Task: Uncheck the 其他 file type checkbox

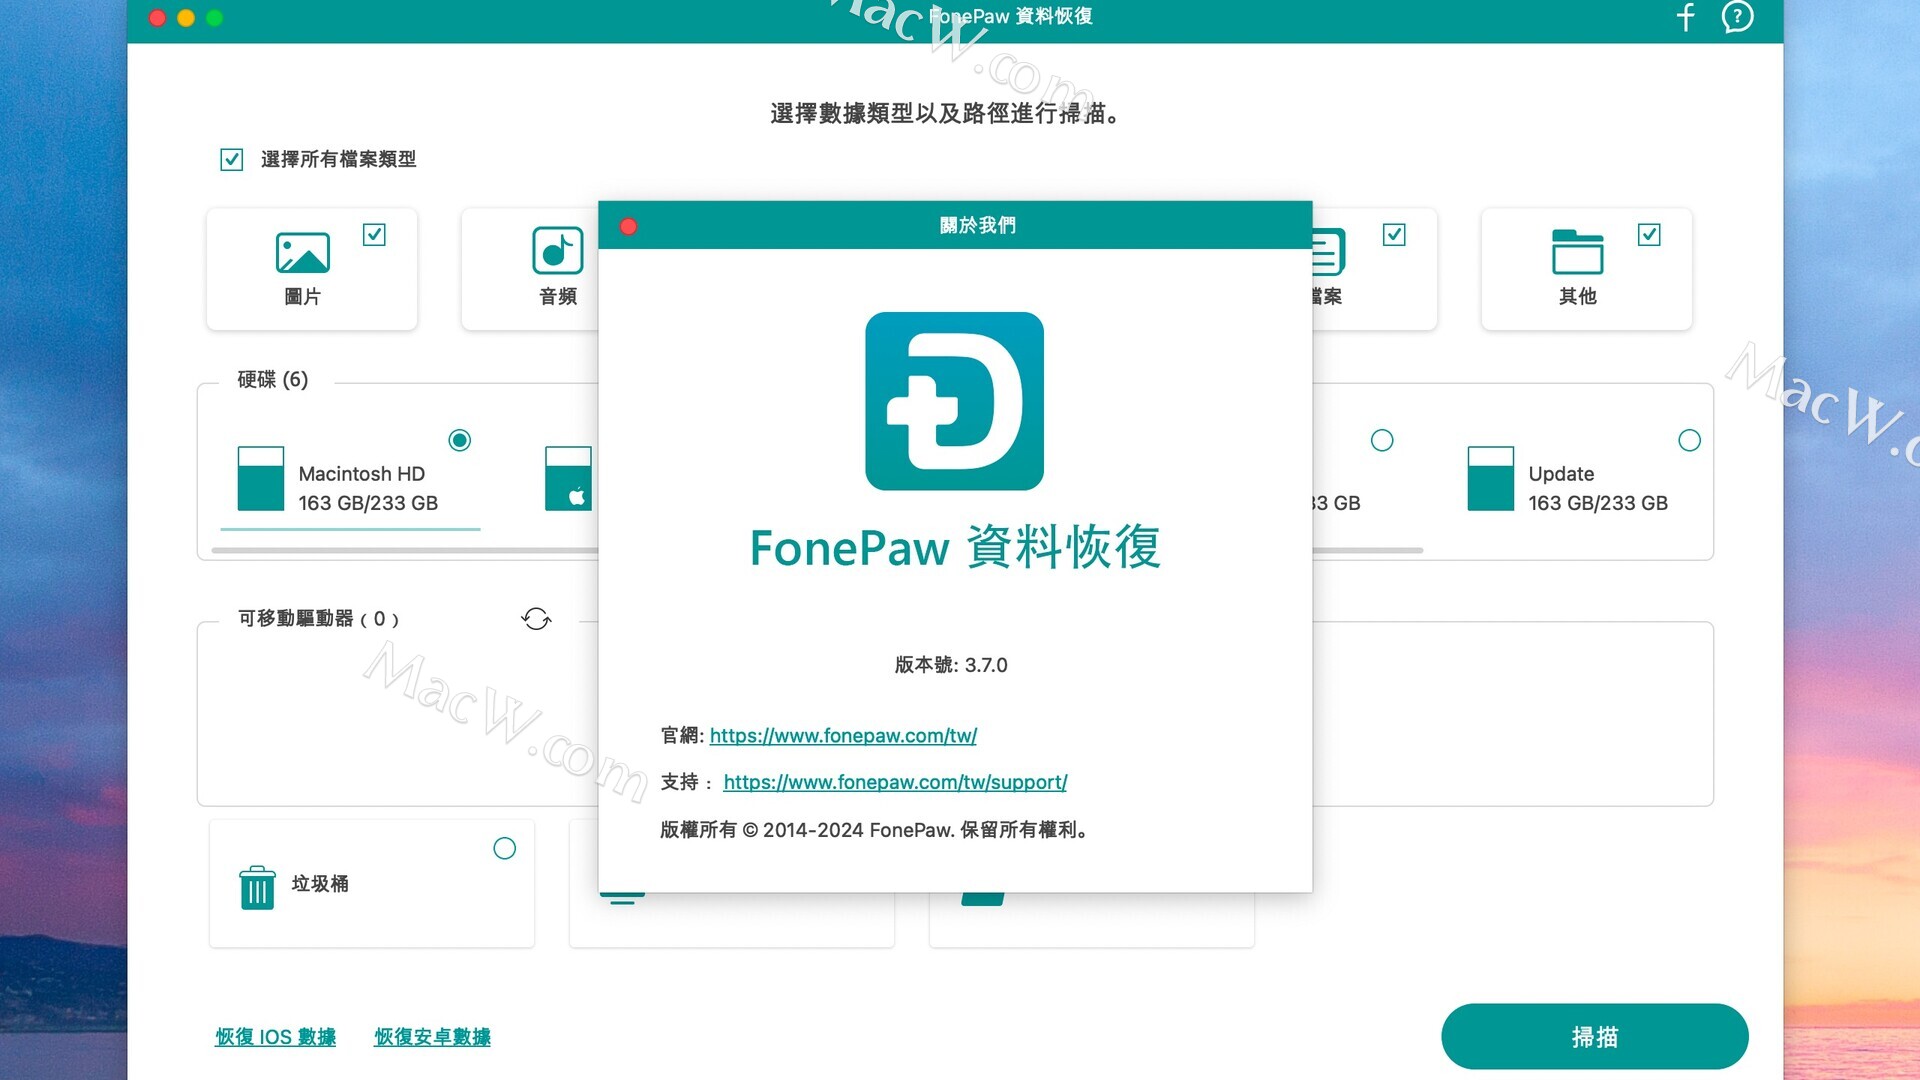Action: [x=1649, y=235]
